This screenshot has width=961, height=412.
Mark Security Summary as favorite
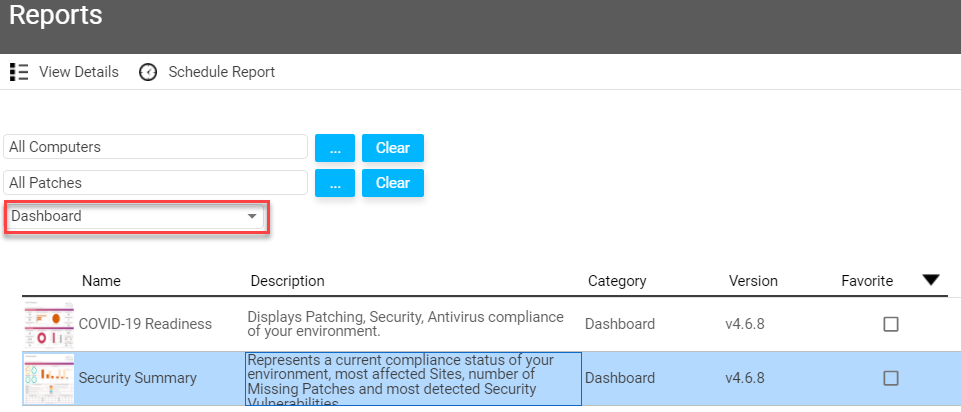pyautogui.click(x=891, y=378)
